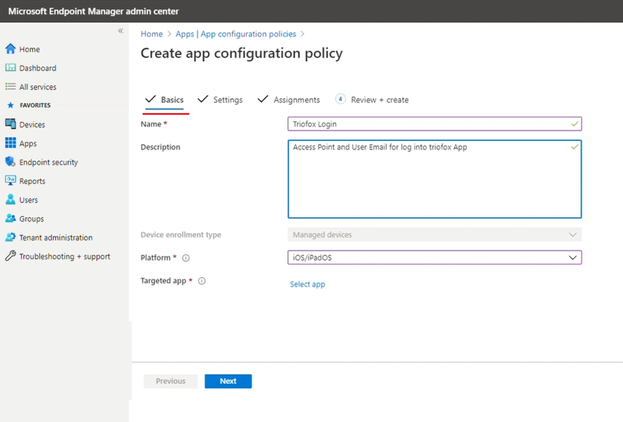The height and width of the screenshot is (422, 623).
Task: Click the Home breadcrumb link
Action: [152, 34]
